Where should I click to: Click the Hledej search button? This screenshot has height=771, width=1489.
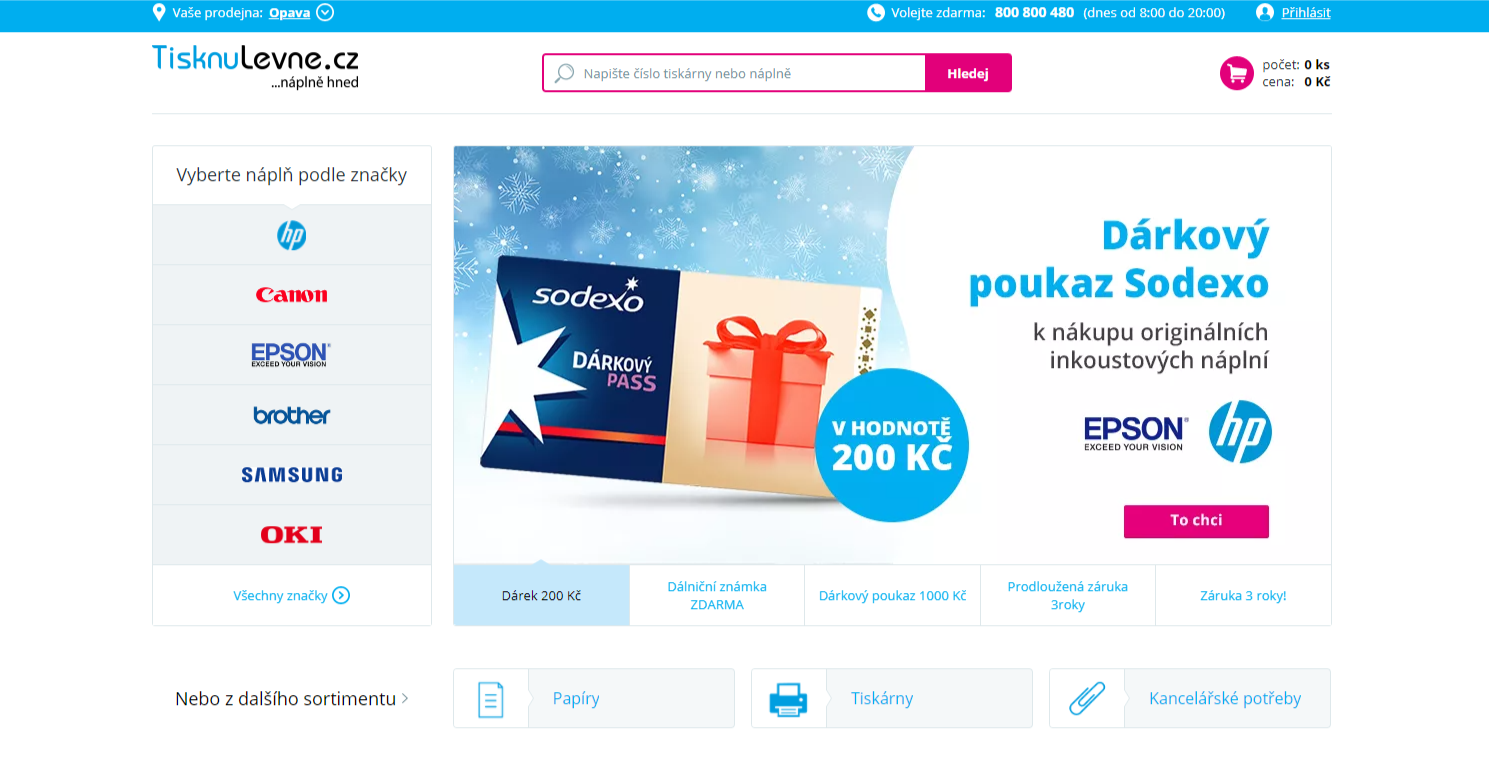tap(968, 73)
